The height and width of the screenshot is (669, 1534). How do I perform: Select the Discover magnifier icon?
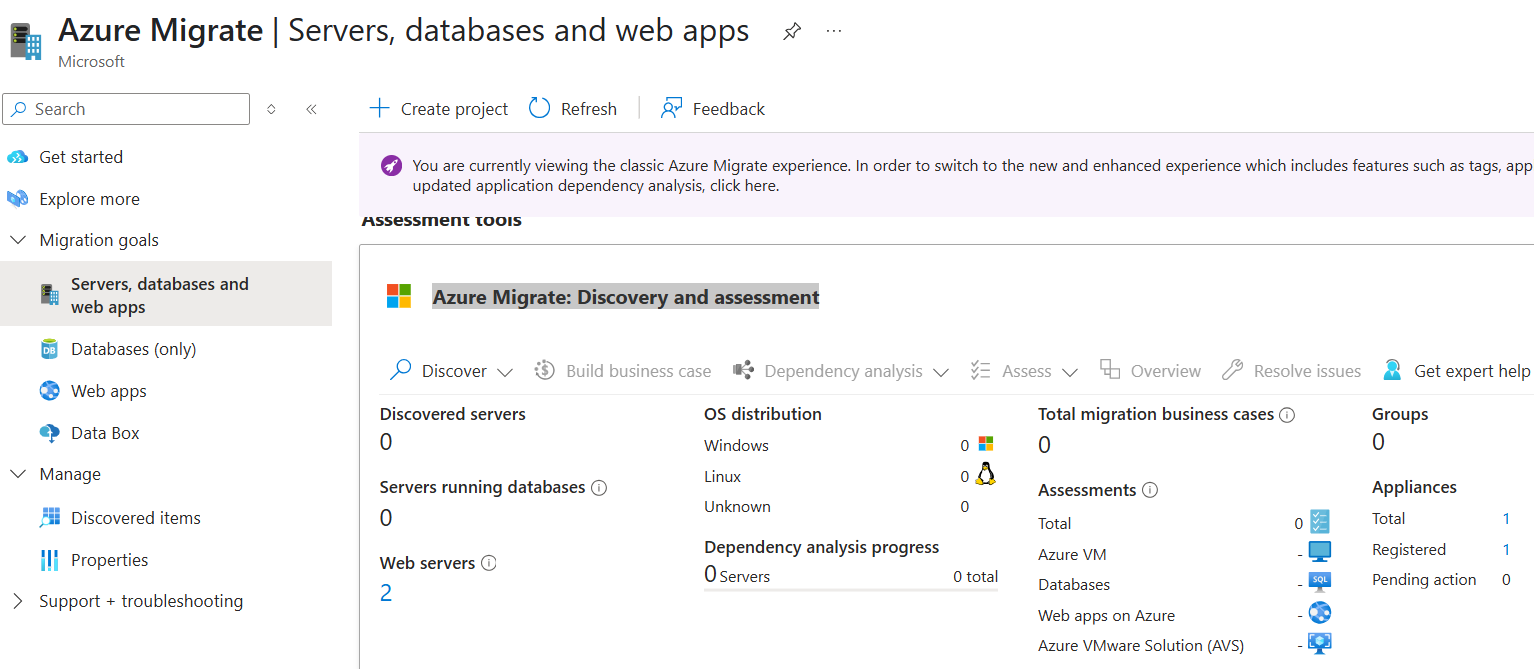click(399, 370)
